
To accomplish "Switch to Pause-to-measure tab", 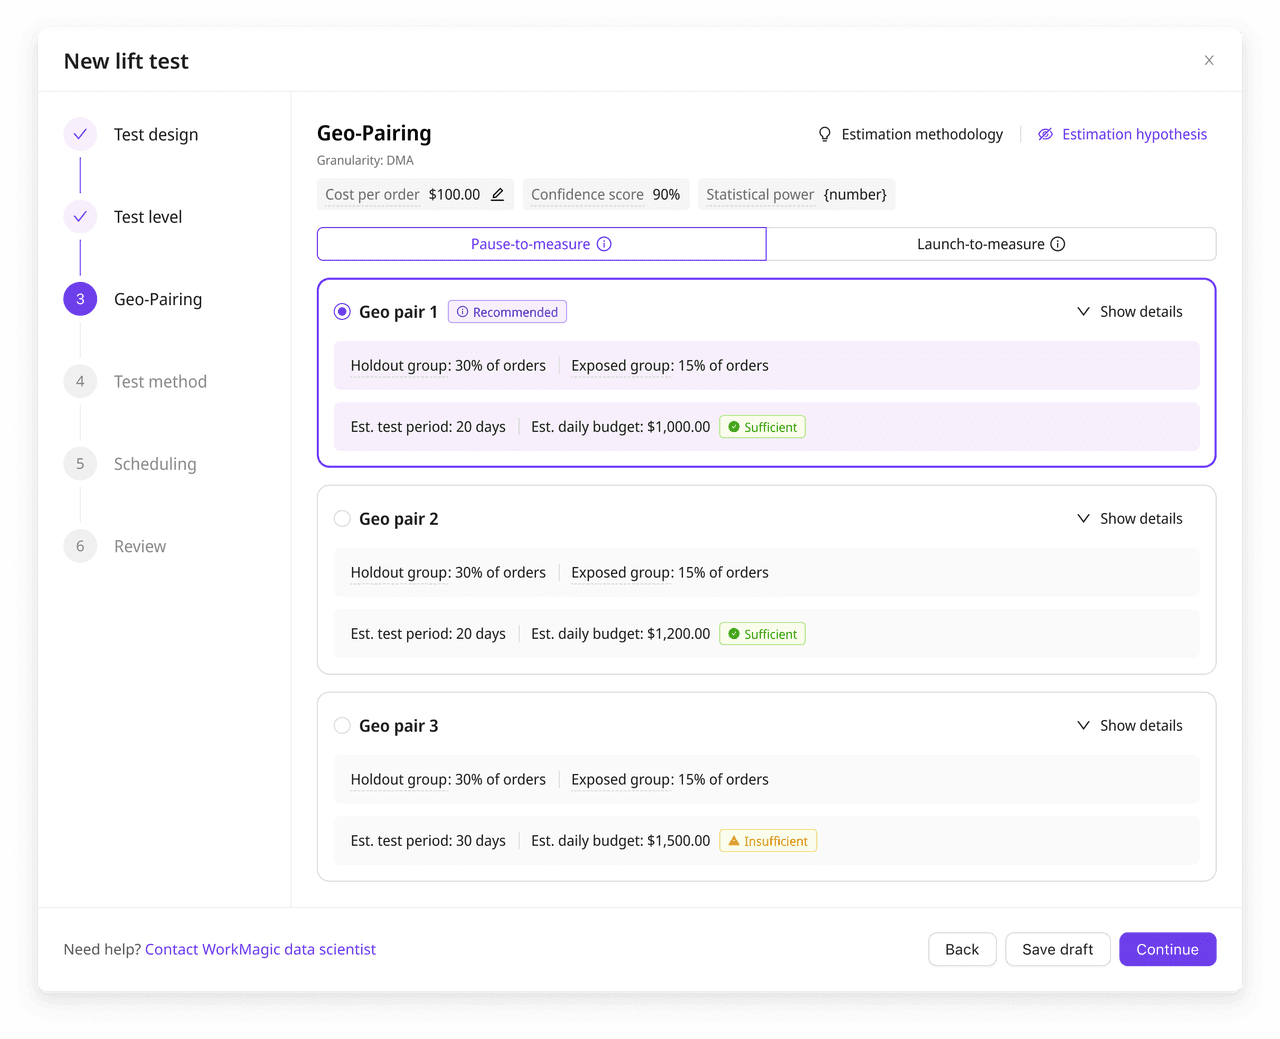I will click(x=542, y=244).
